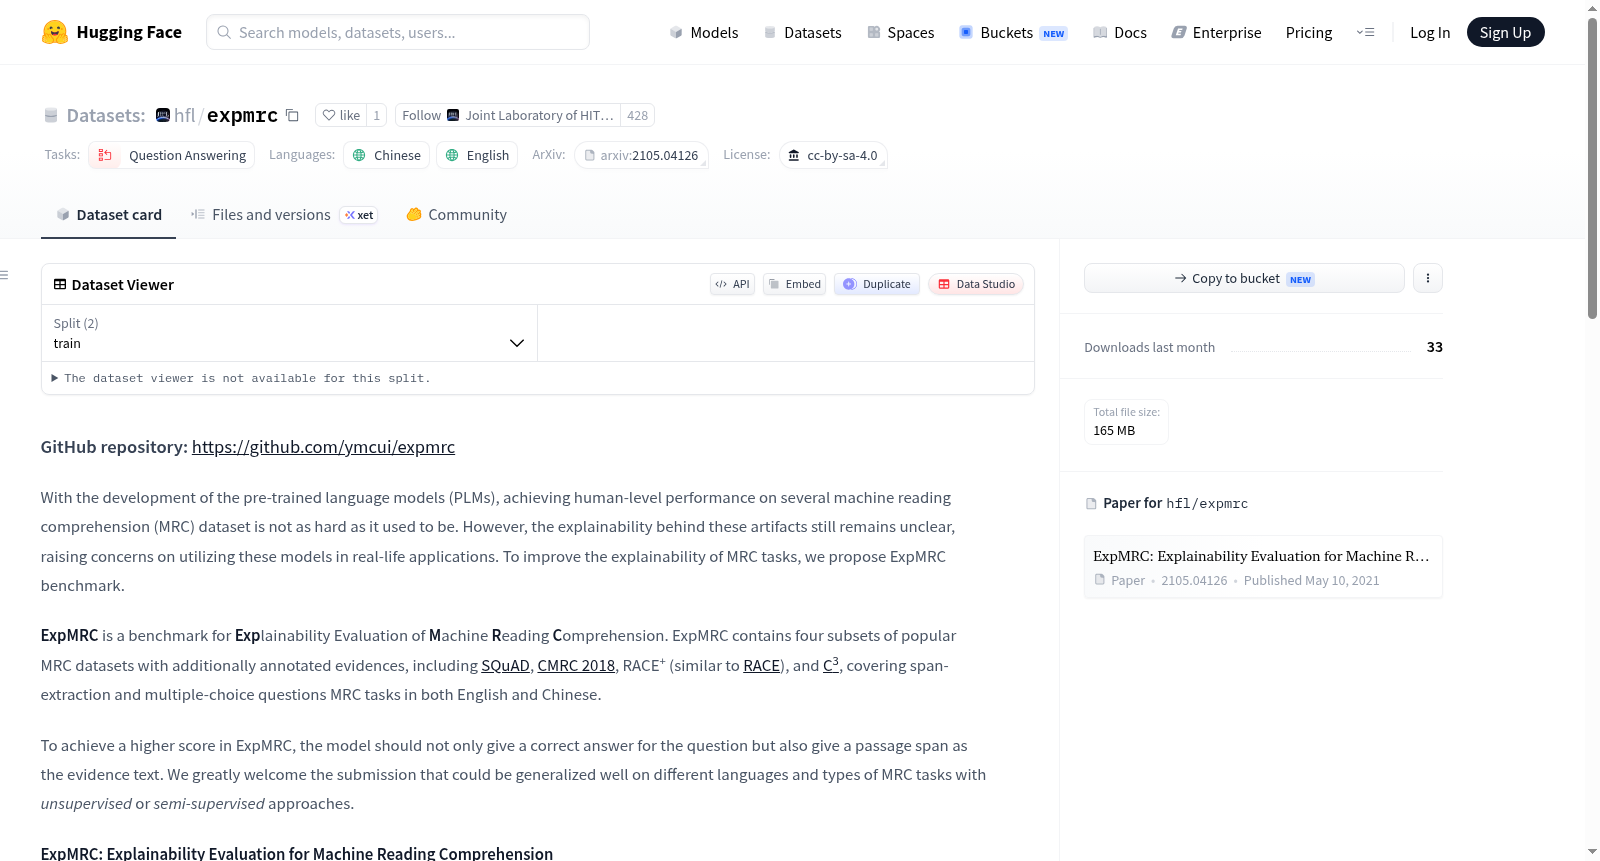Image resolution: width=1600 pixels, height=861 pixels.
Task: Open the C3 dataset link
Action: [x=830, y=664]
